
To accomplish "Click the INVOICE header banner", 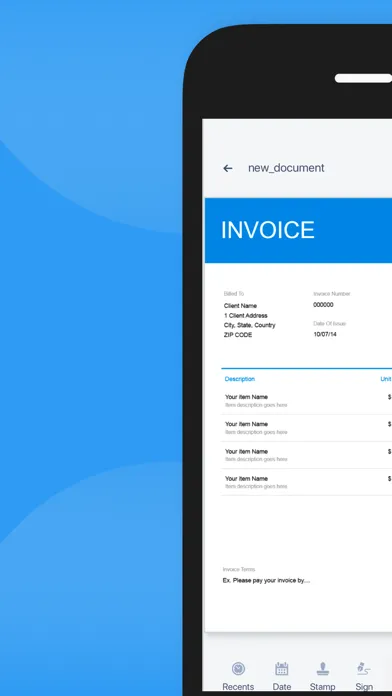I will (298, 230).
